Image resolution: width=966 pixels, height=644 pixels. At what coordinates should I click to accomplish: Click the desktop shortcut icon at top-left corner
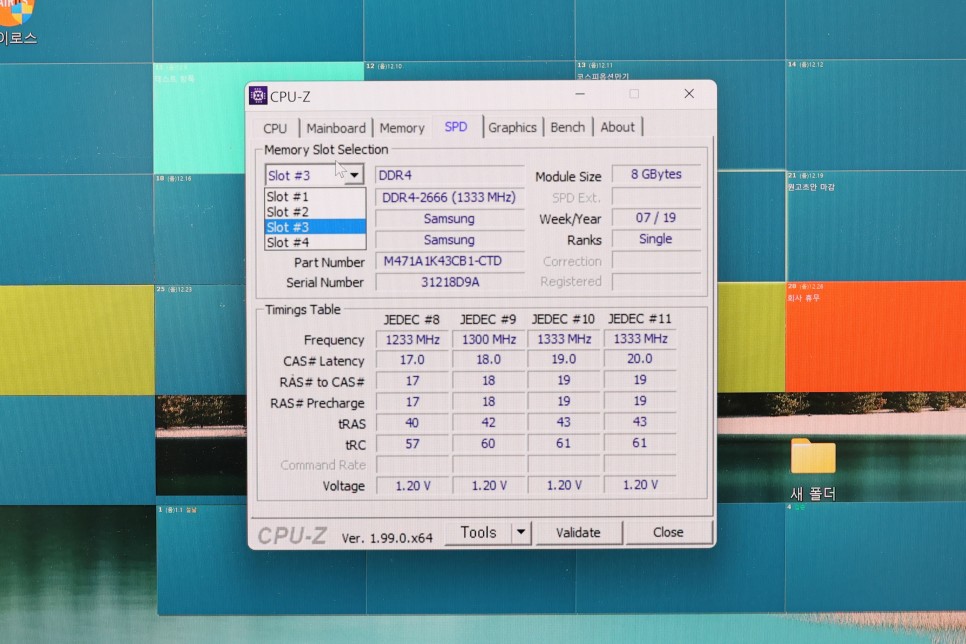[x=16, y=12]
